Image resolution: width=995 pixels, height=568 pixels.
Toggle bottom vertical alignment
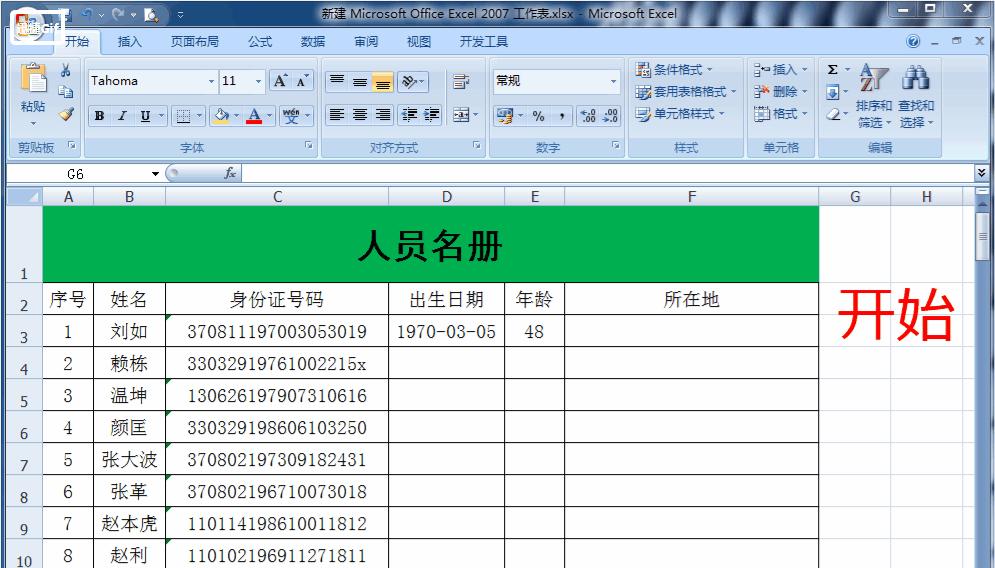coord(383,81)
